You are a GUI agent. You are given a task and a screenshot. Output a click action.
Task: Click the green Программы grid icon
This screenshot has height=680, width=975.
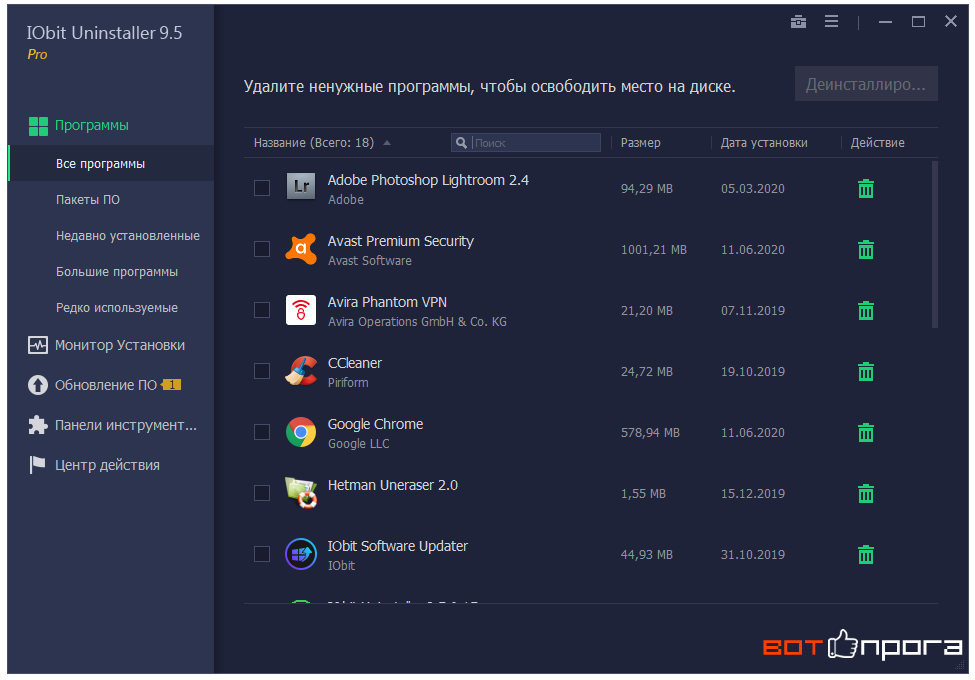38,126
